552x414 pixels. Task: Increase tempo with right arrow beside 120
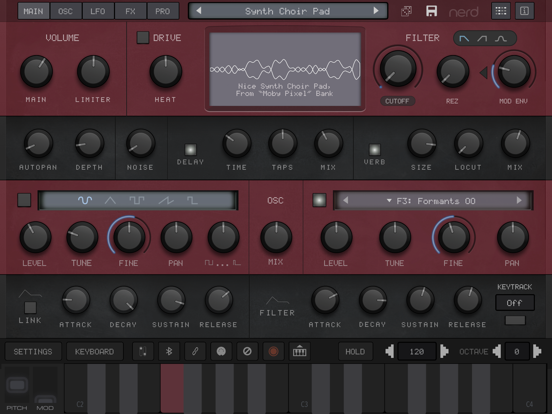pyautogui.click(x=444, y=351)
